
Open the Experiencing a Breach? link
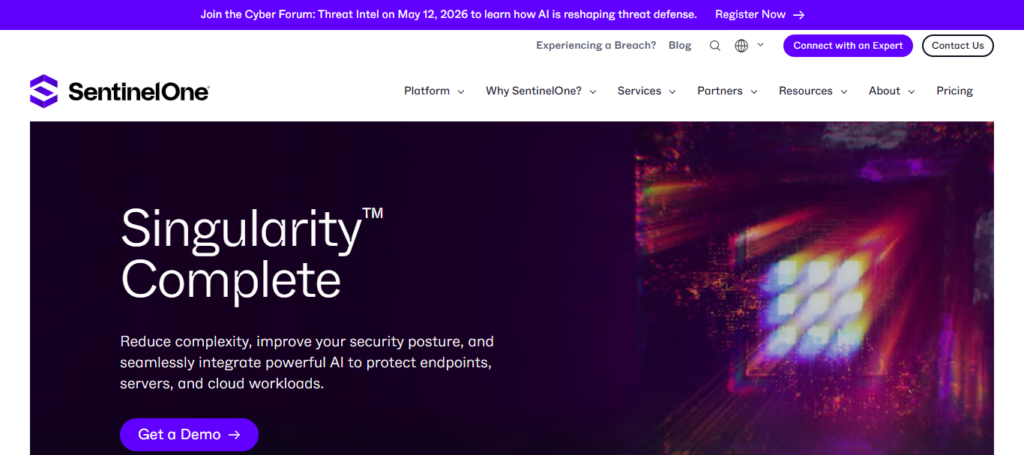click(596, 45)
